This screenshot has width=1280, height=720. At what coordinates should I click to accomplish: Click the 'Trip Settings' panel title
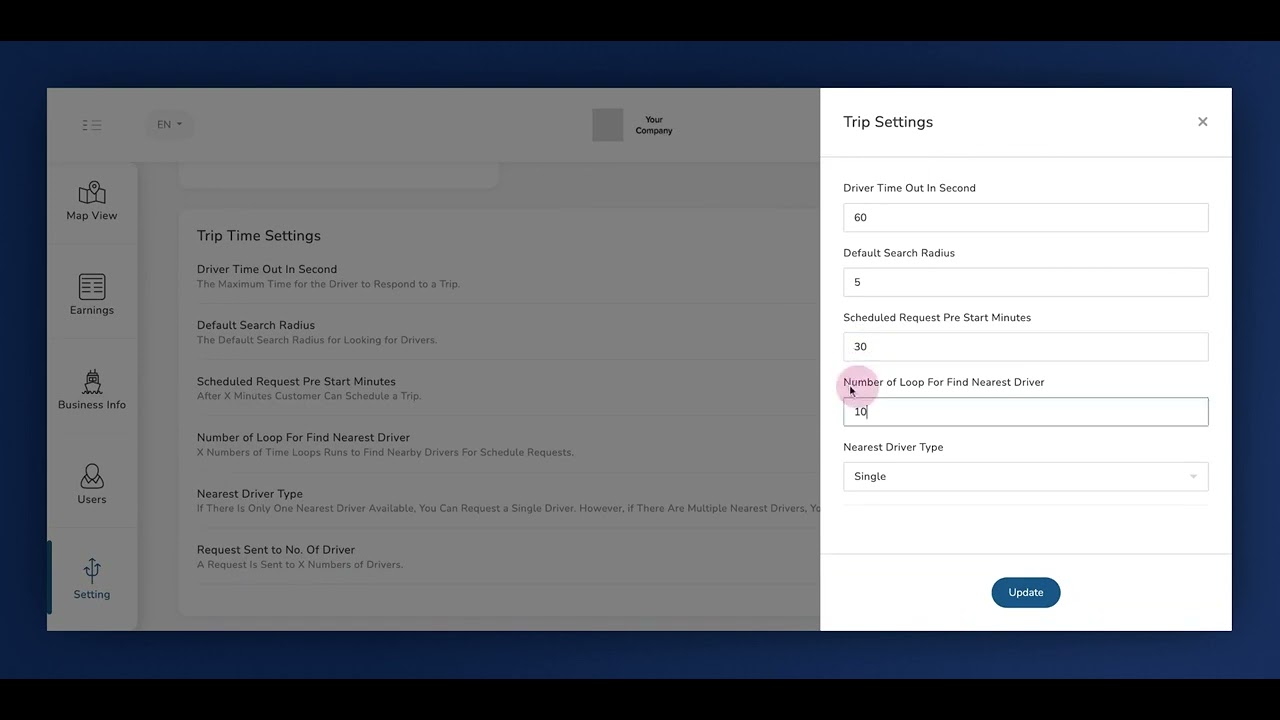[x=888, y=122]
